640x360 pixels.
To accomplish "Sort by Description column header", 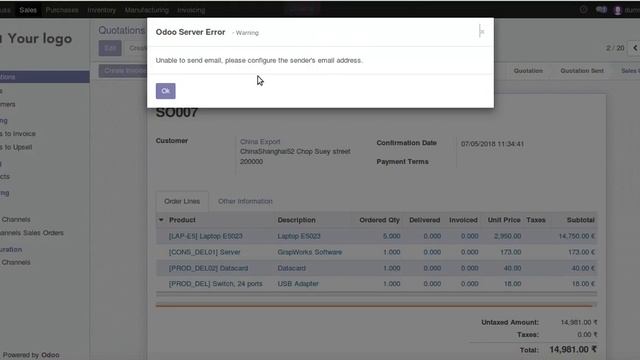I will click(296, 220).
